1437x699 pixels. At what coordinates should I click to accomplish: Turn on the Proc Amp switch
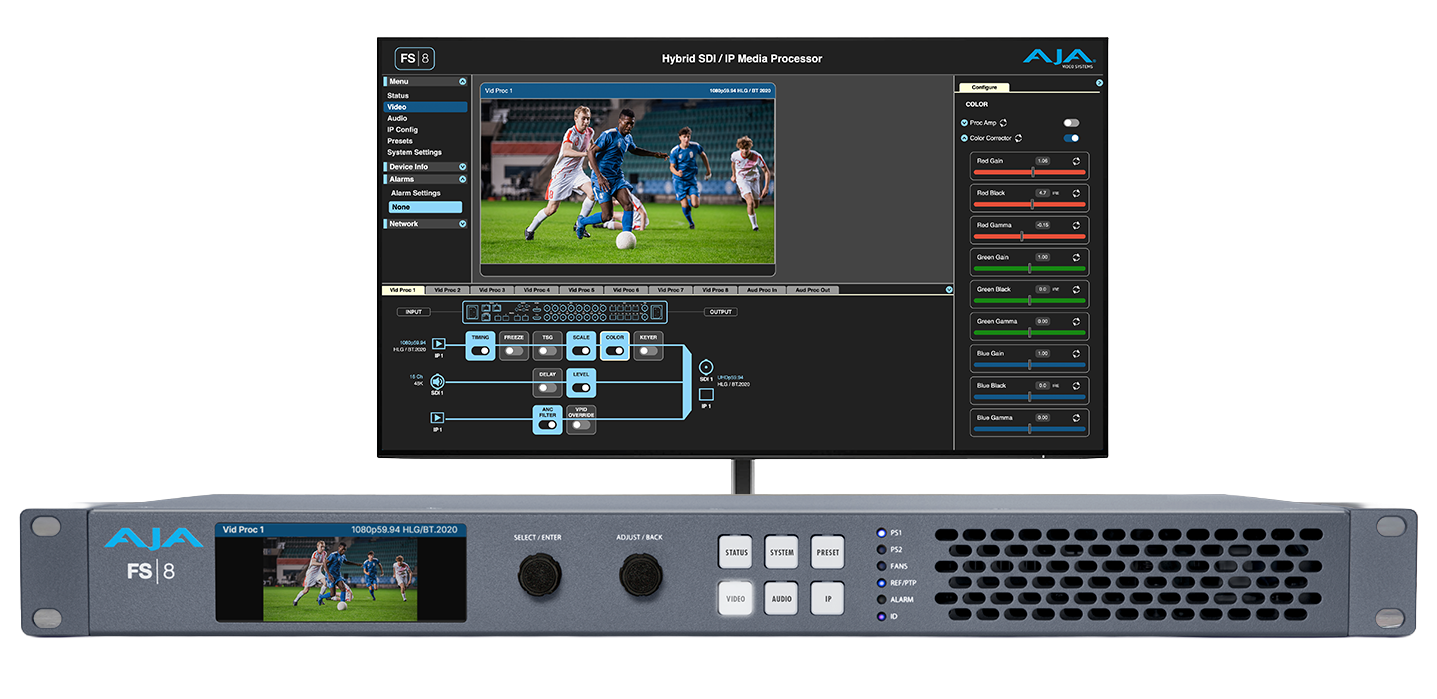1071,122
